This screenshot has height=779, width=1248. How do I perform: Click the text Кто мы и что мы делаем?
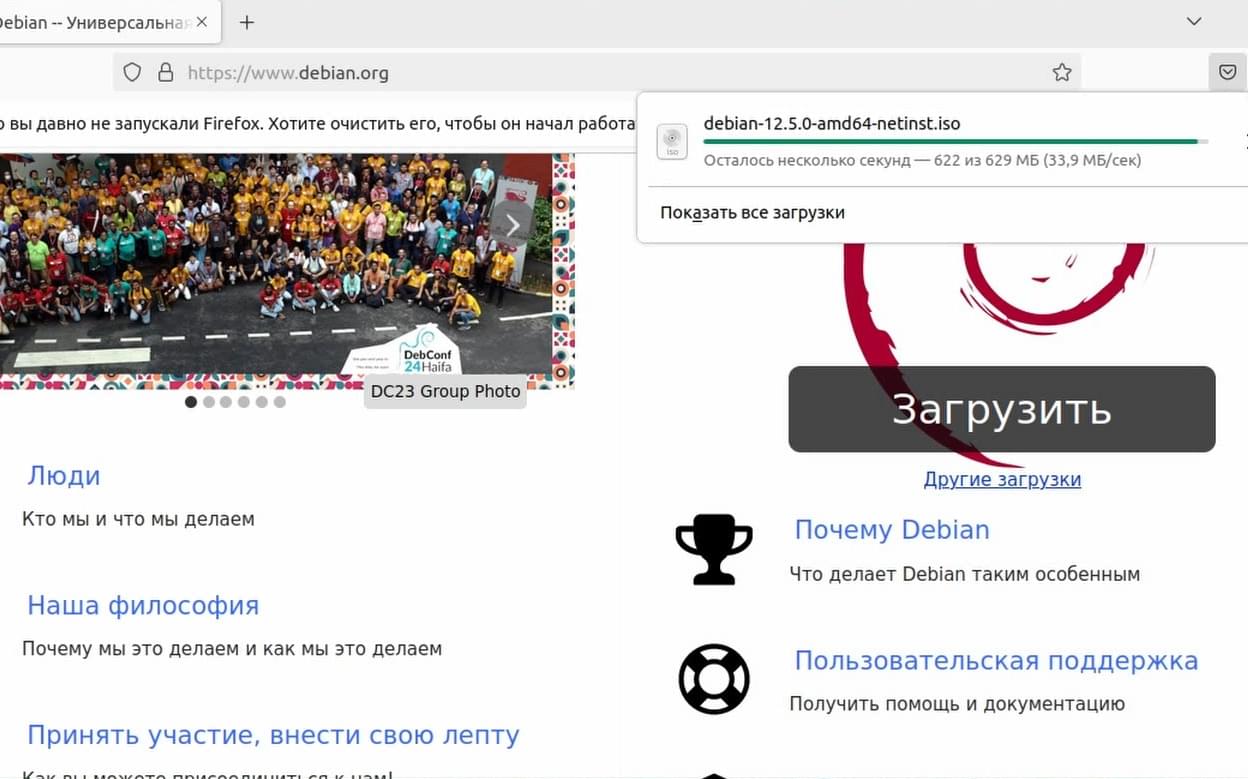[138, 519]
